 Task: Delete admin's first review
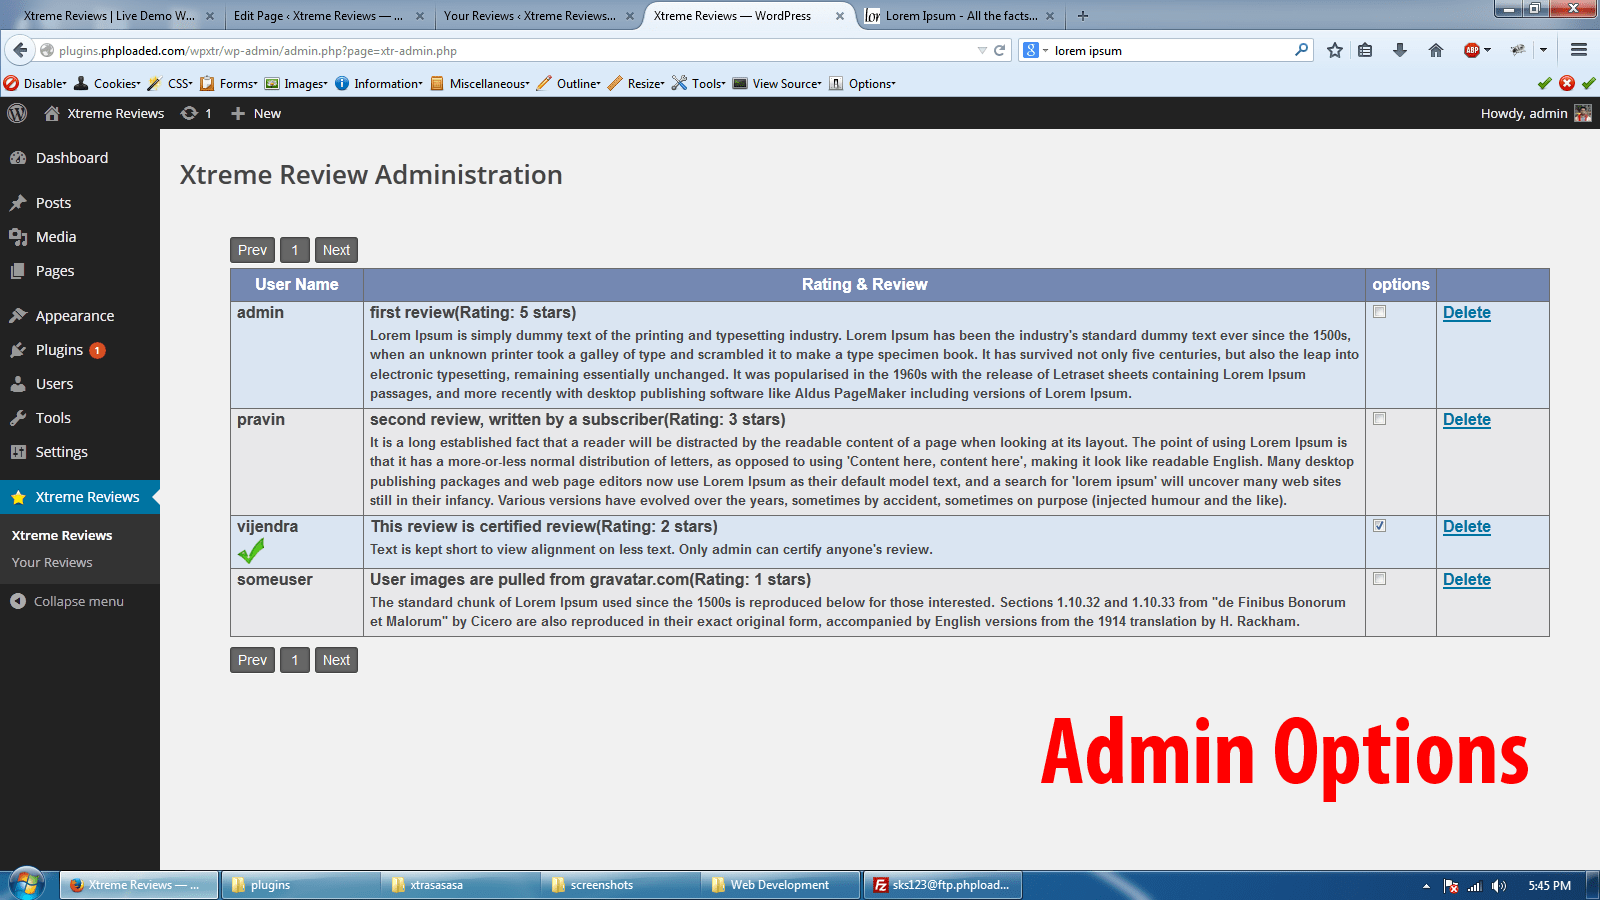click(1467, 313)
